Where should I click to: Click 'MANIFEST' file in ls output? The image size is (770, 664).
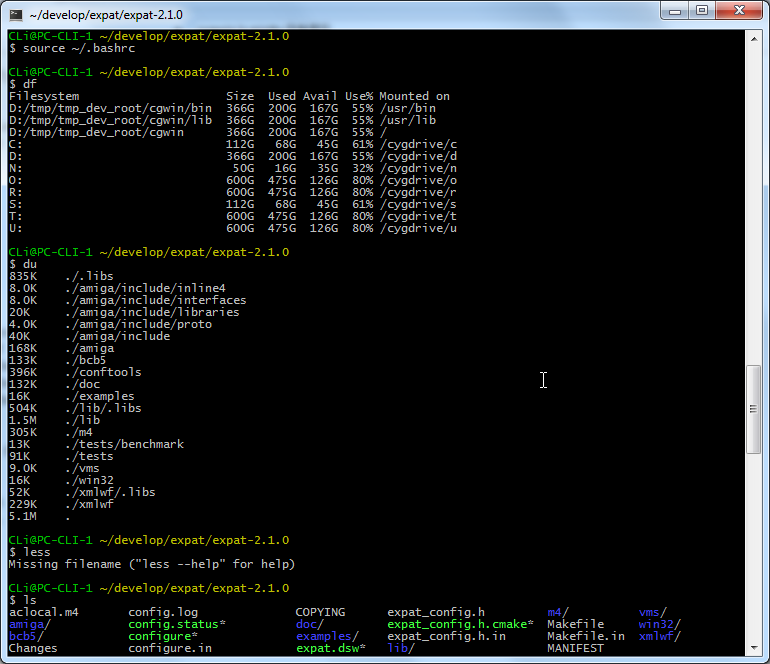tap(575, 648)
